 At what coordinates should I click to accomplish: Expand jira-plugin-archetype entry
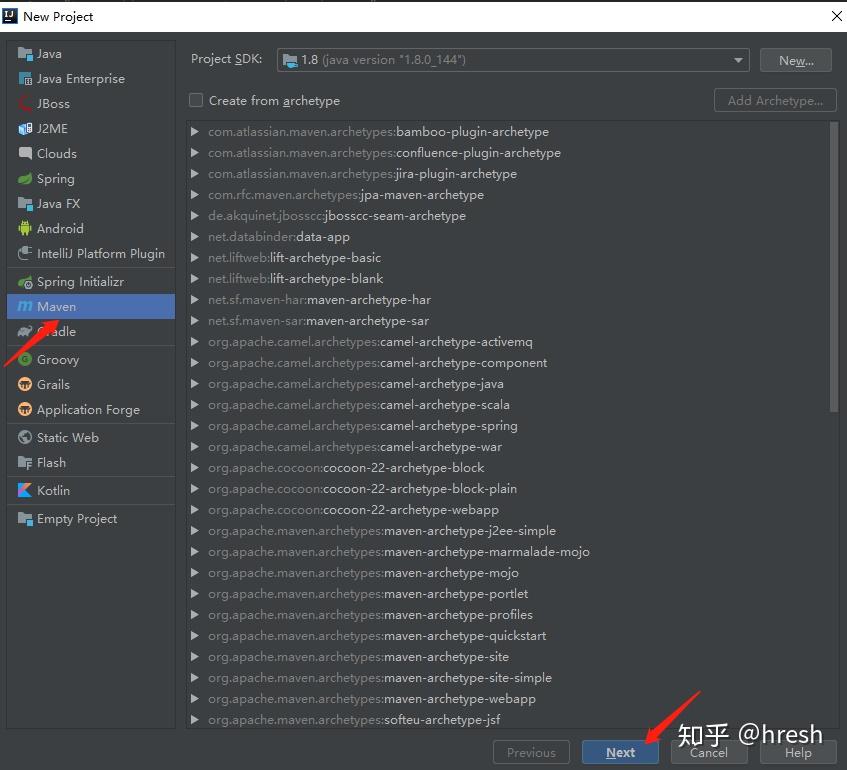pos(195,173)
